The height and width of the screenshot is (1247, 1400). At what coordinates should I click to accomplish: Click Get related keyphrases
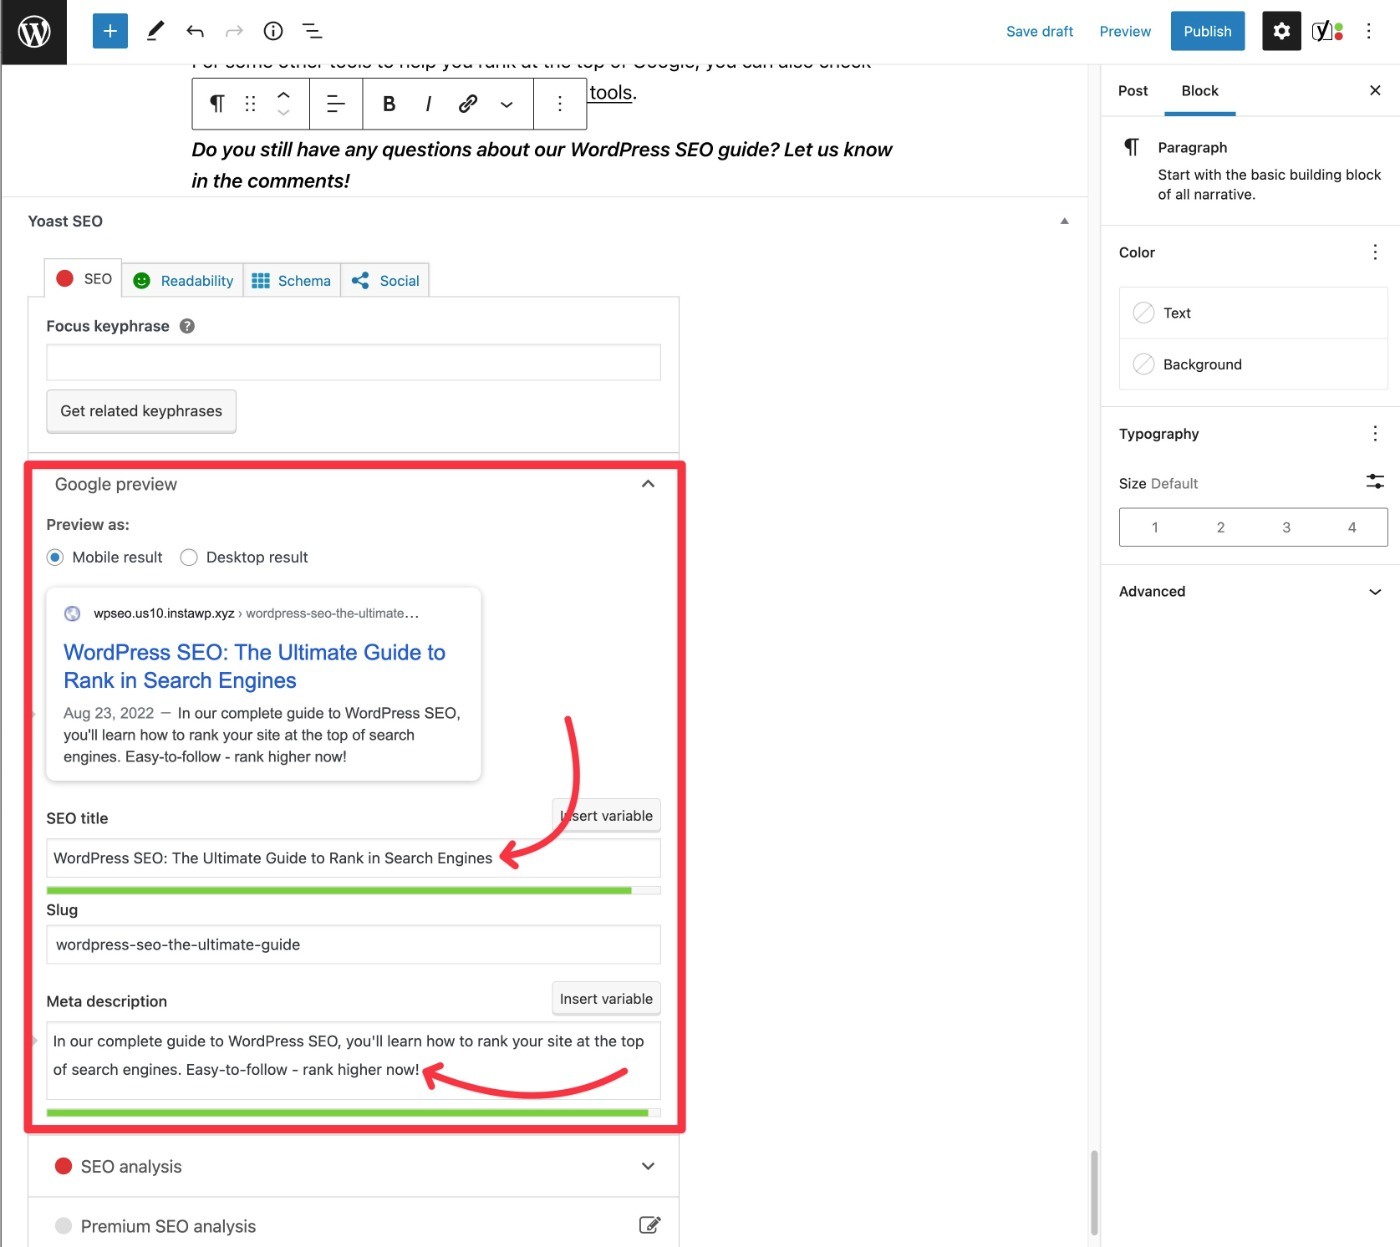(141, 411)
